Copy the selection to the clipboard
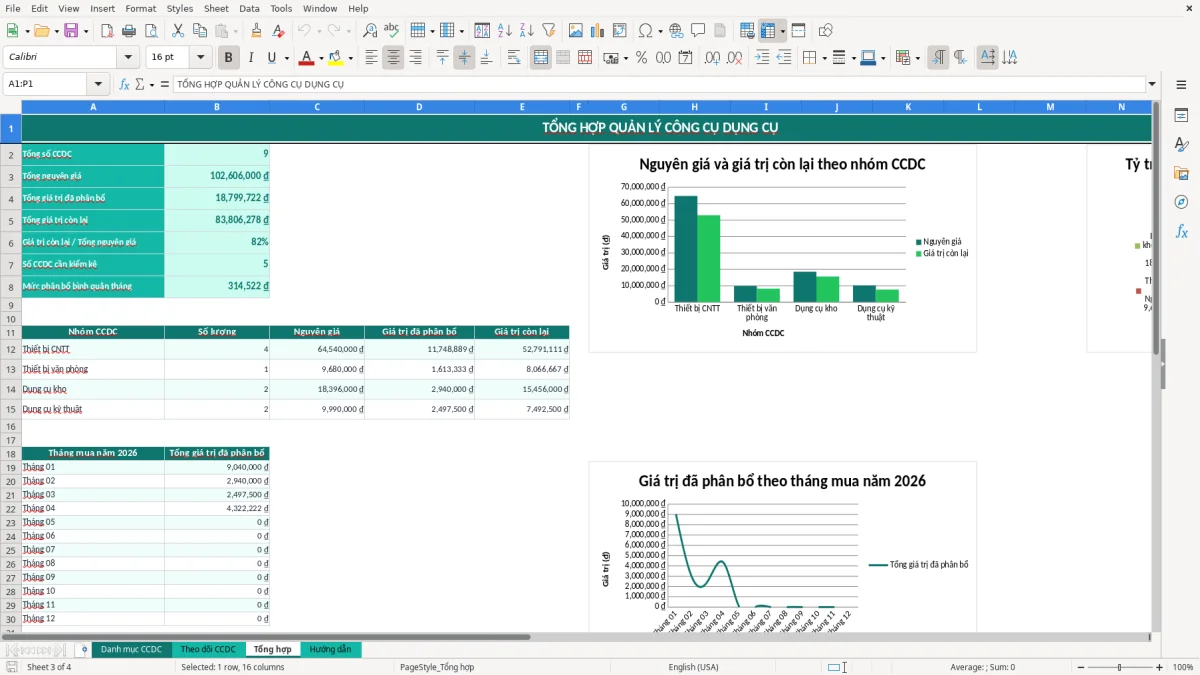1200x675 pixels. pyautogui.click(x=200, y=31)
